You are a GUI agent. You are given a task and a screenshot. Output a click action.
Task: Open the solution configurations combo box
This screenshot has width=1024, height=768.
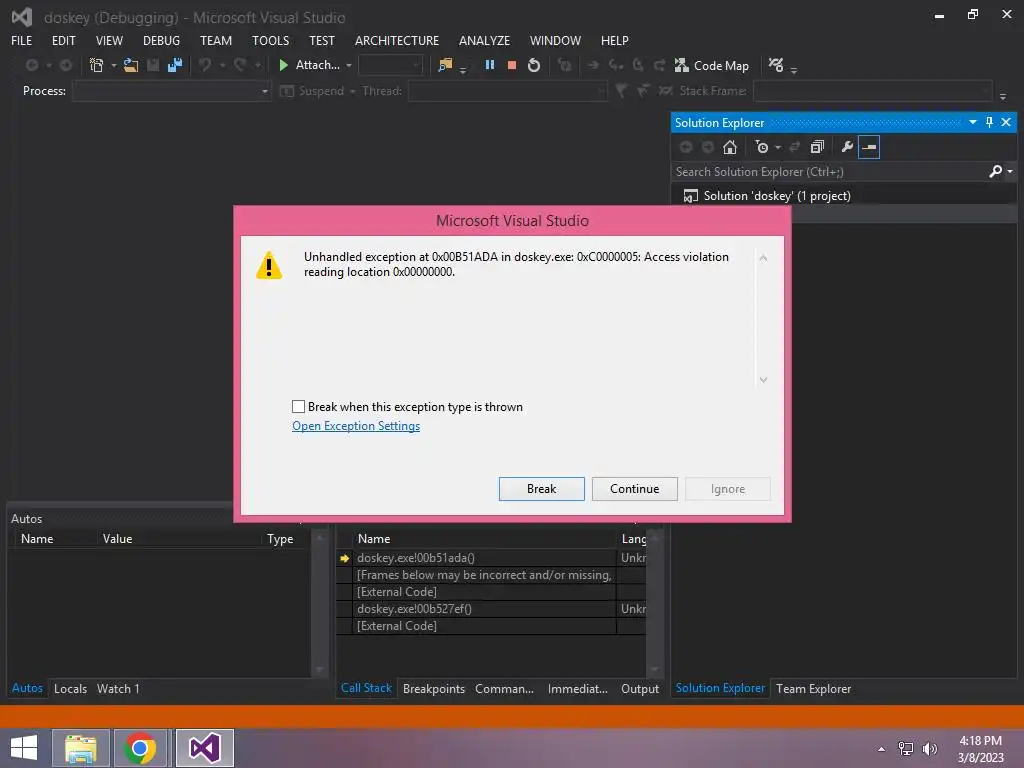[x=390, y=65]
